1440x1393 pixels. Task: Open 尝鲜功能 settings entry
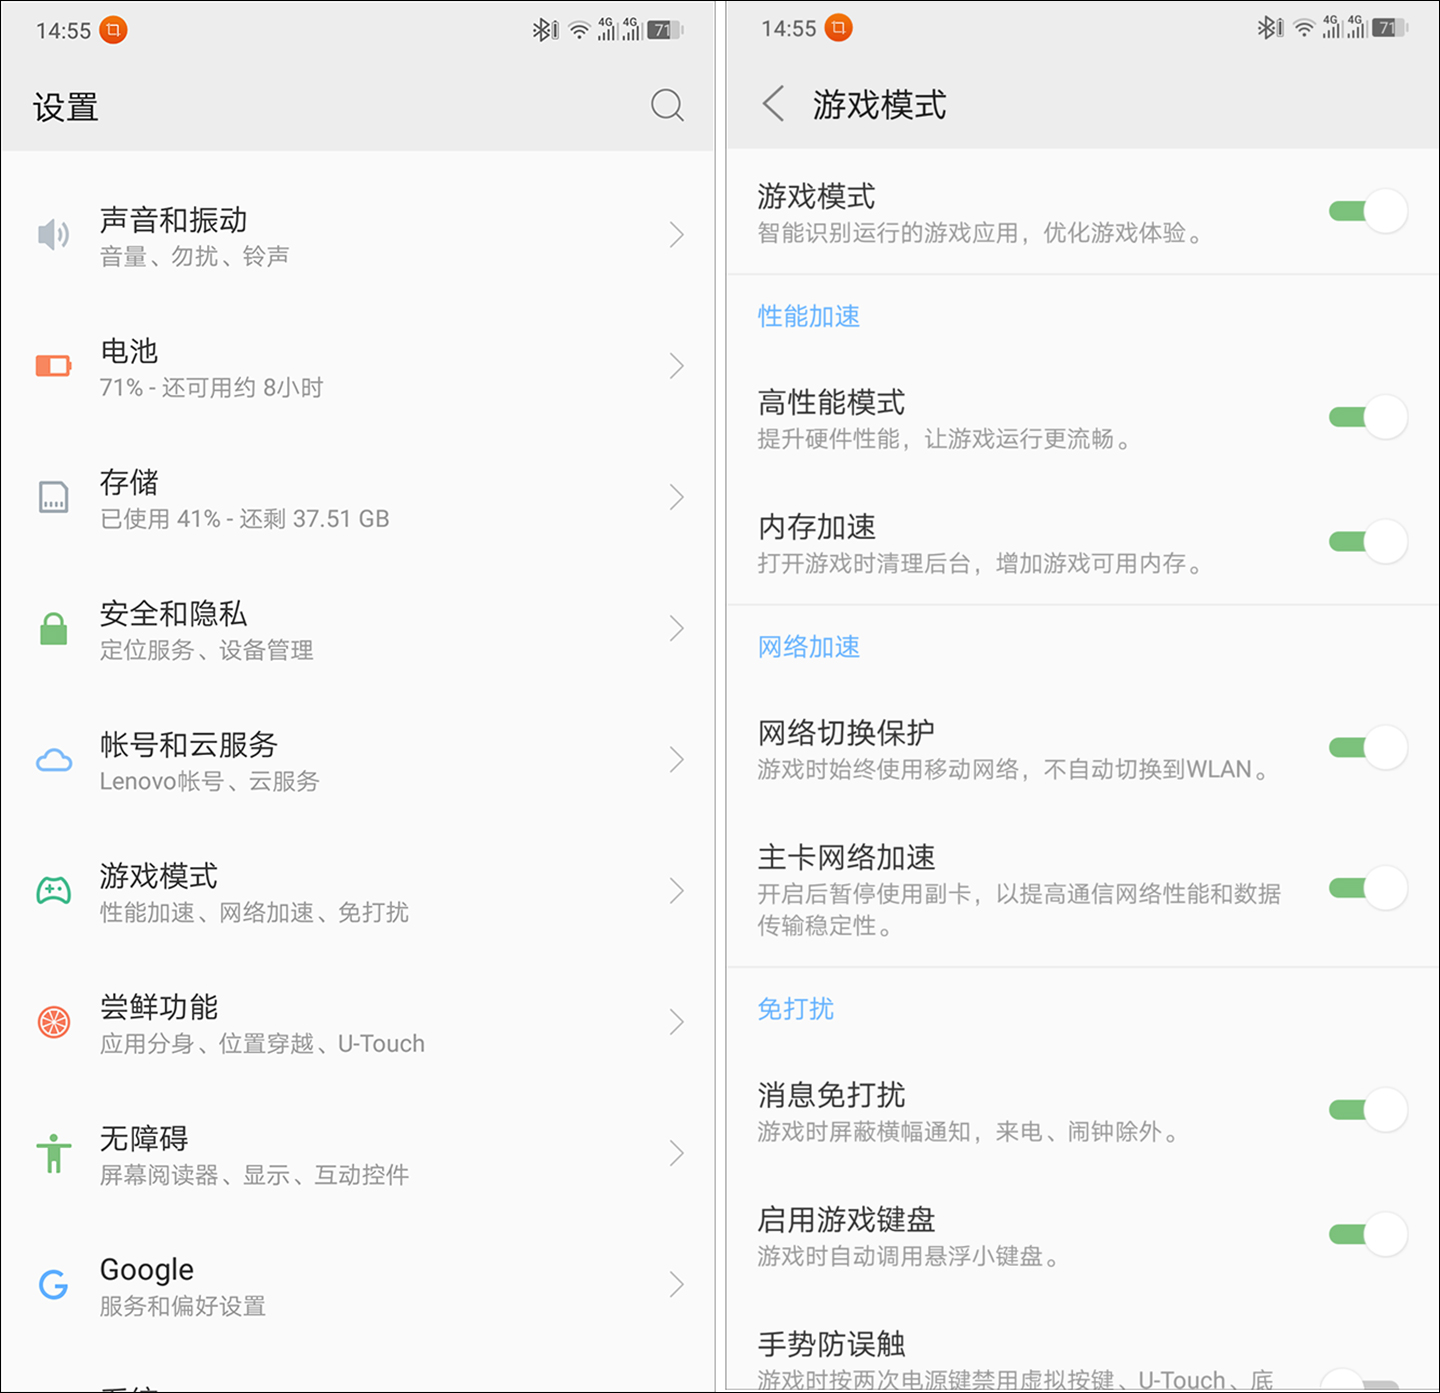click(357, 1022)
